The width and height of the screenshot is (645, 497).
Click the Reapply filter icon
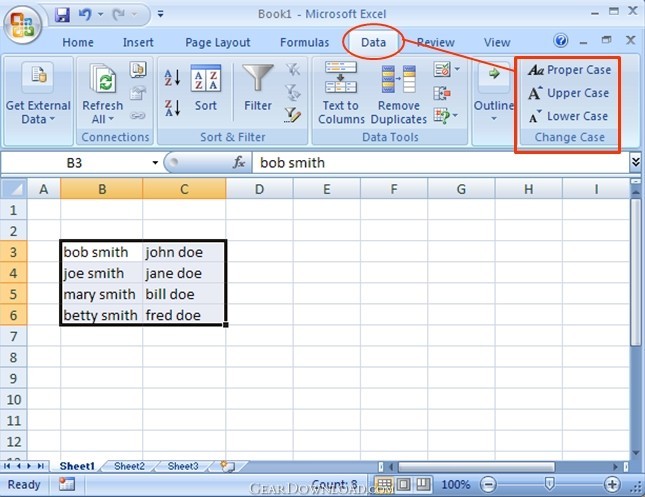tap(293, 93)
